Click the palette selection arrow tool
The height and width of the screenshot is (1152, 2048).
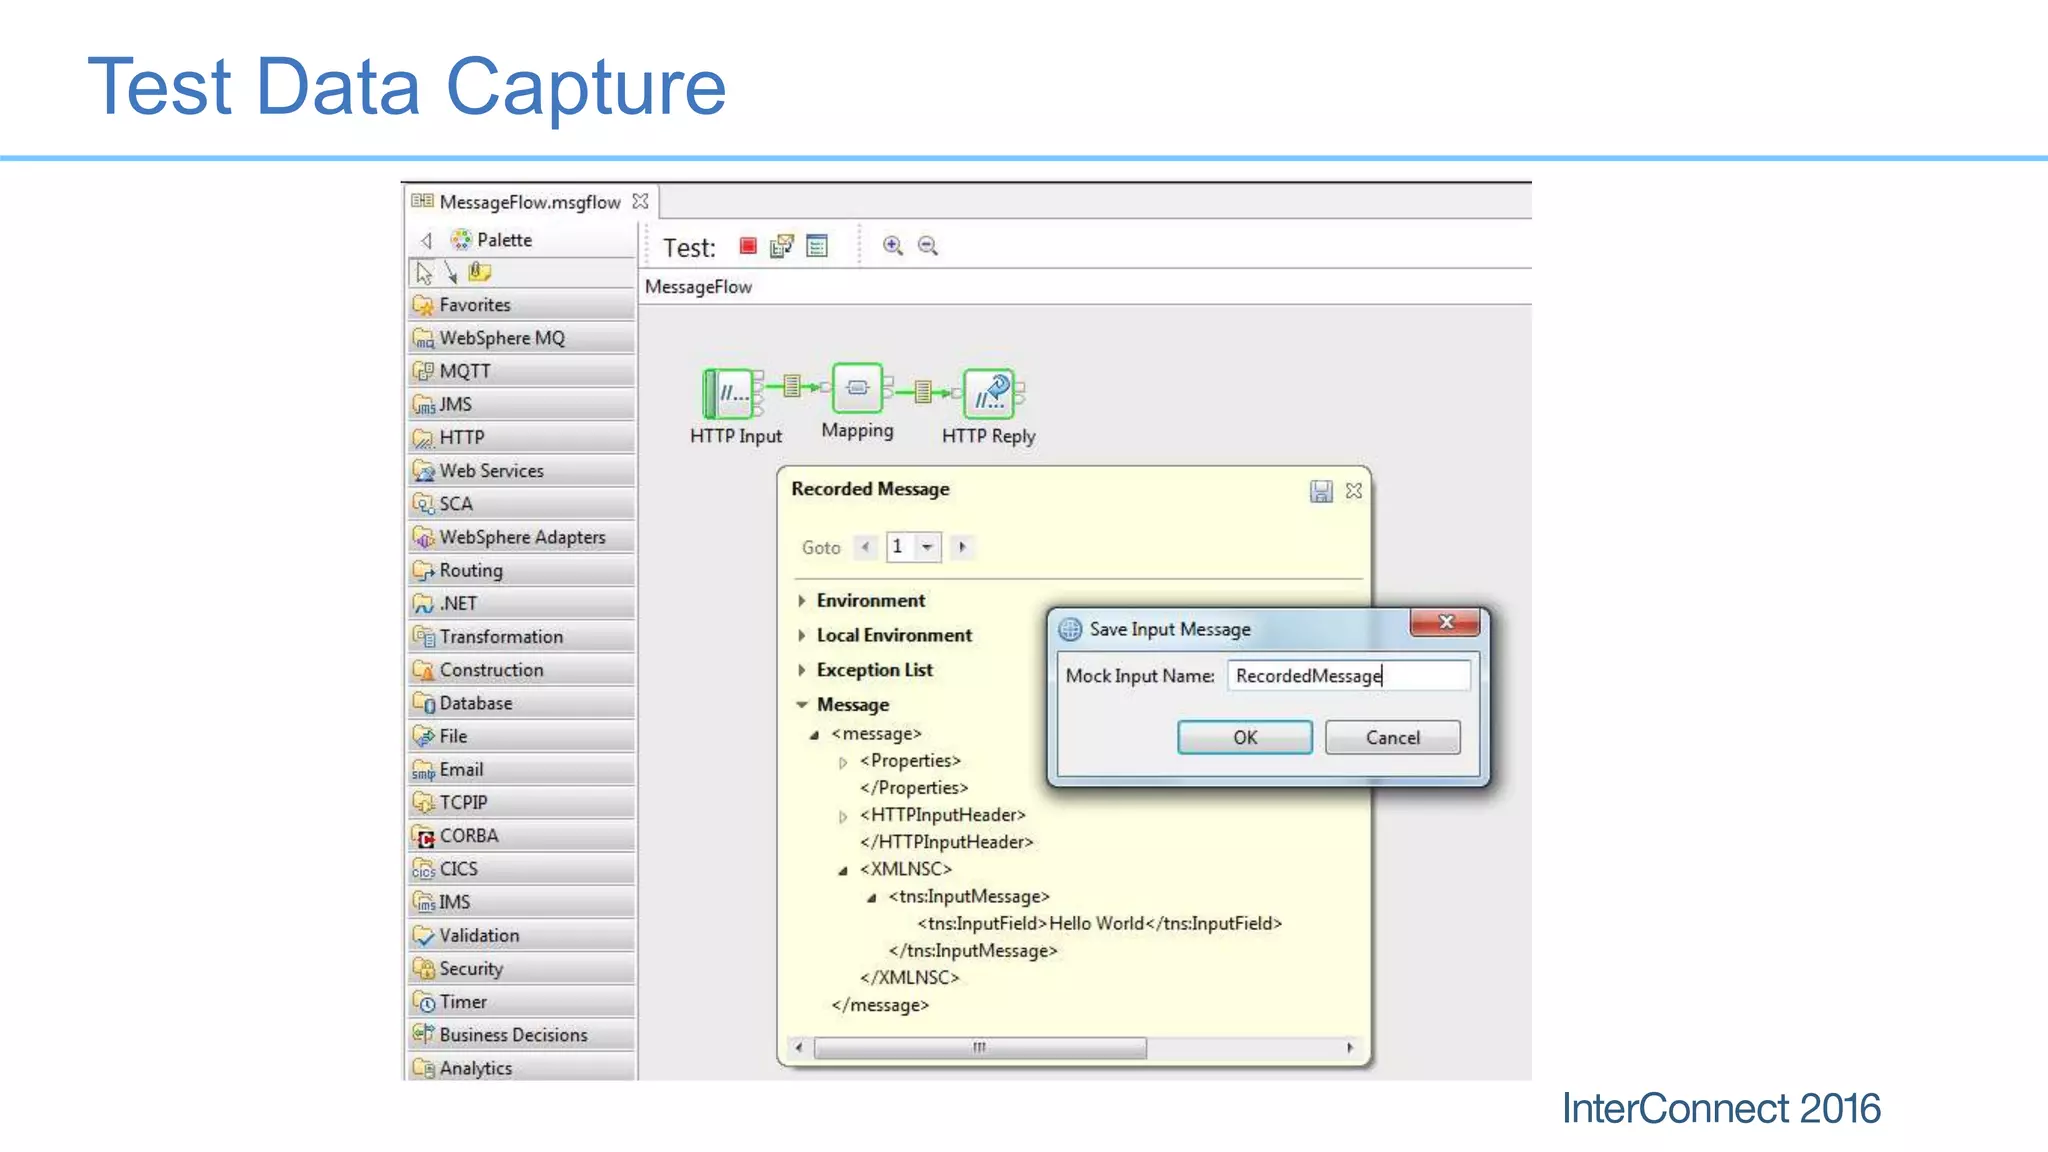click(424, 272)
